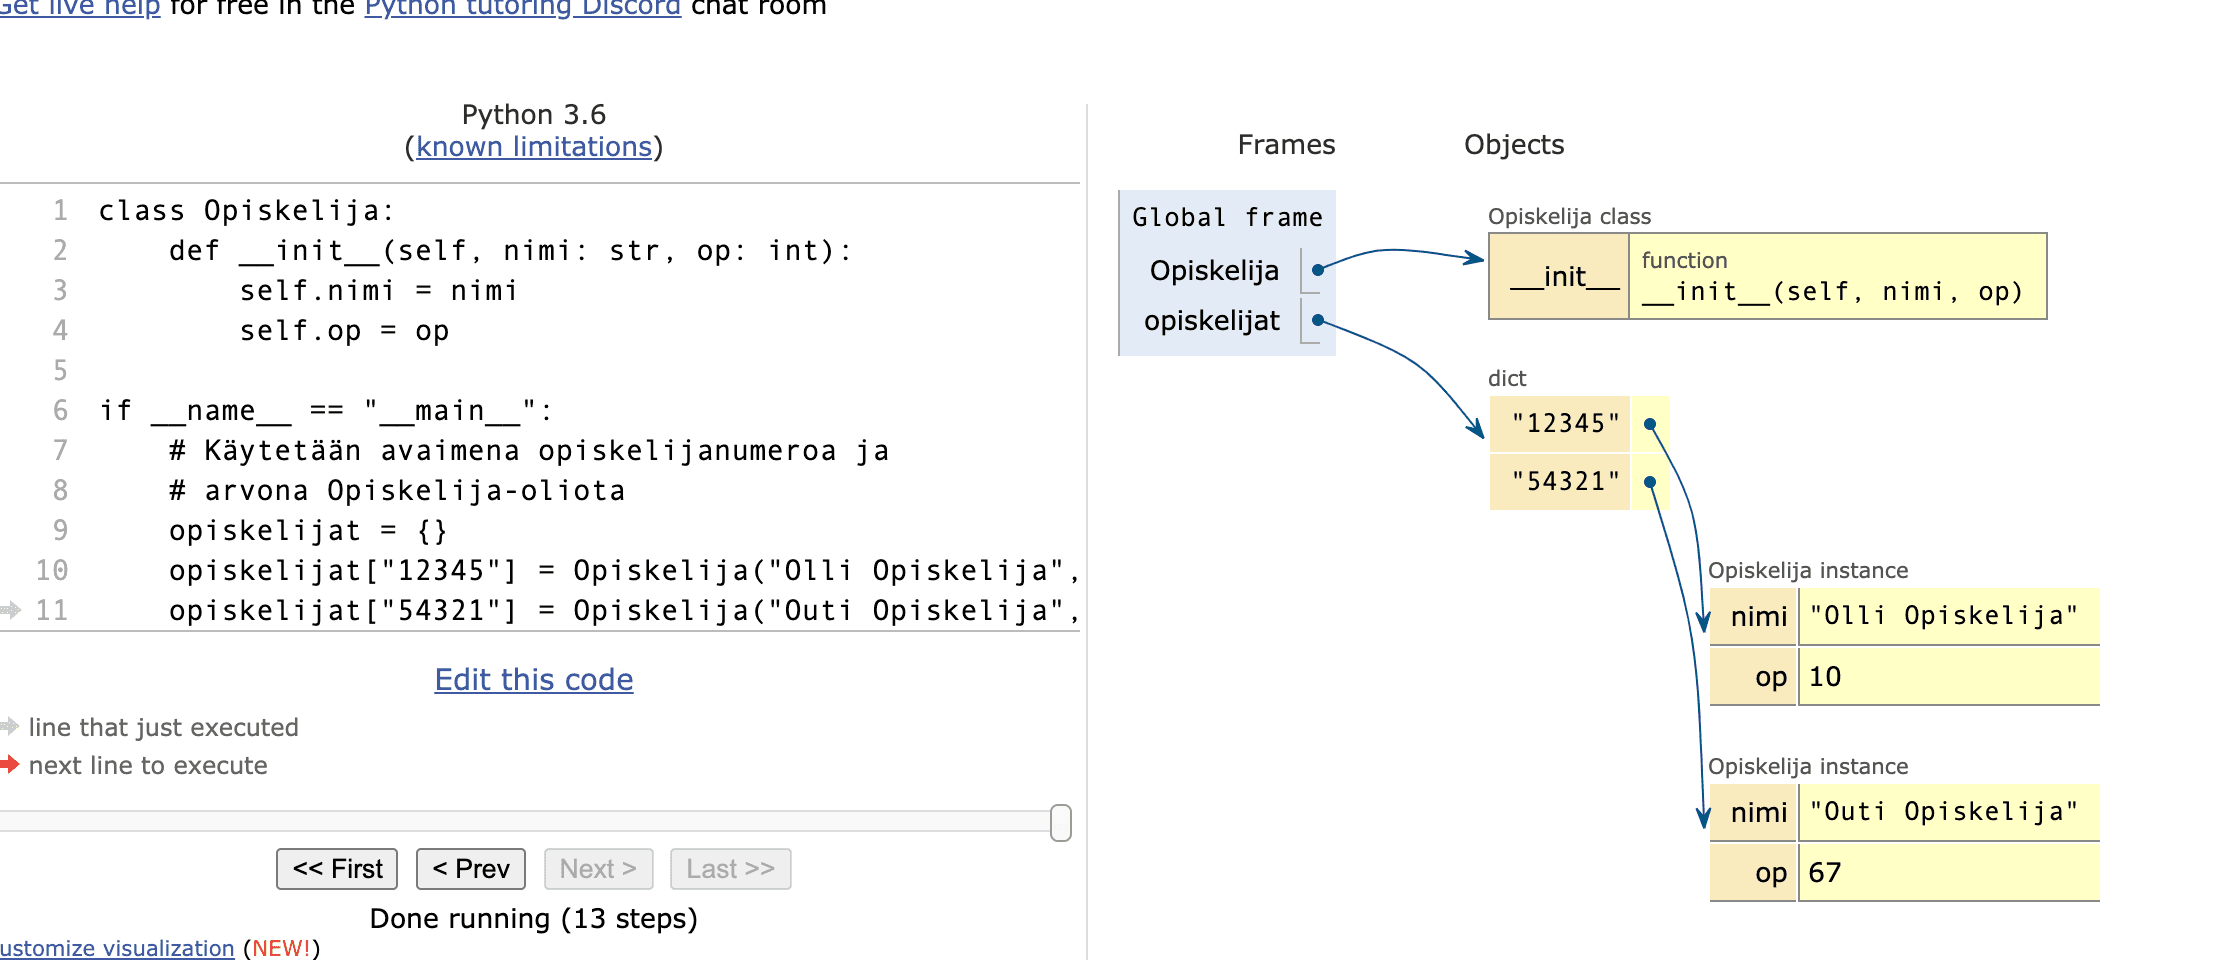Open the Edit this code link

(533, 680)
